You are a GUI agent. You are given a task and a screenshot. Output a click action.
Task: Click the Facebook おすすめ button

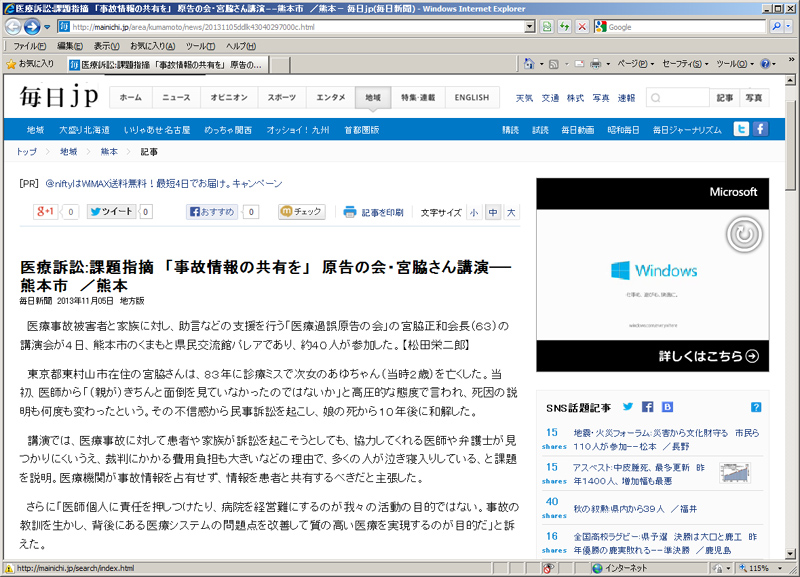(212, 211)
